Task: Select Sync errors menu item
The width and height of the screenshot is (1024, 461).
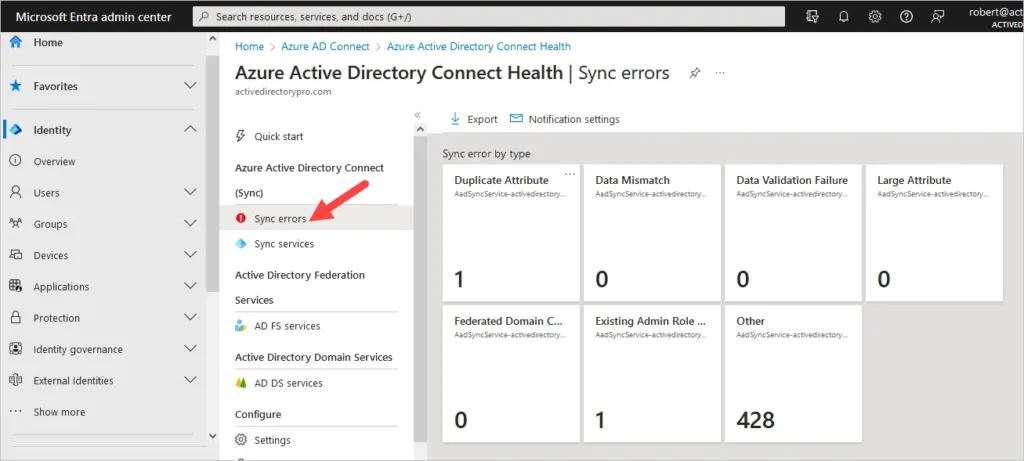Action: pos(316,219)
